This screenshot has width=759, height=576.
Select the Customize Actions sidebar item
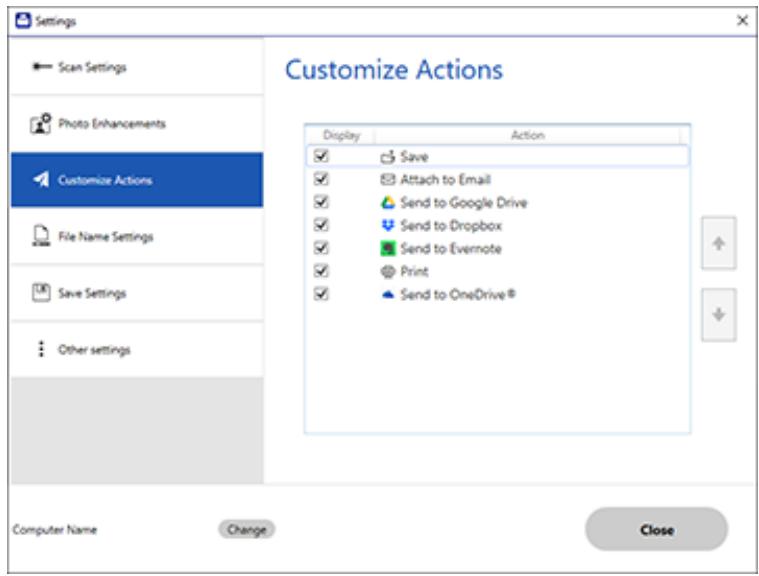(x=137, y=180)
